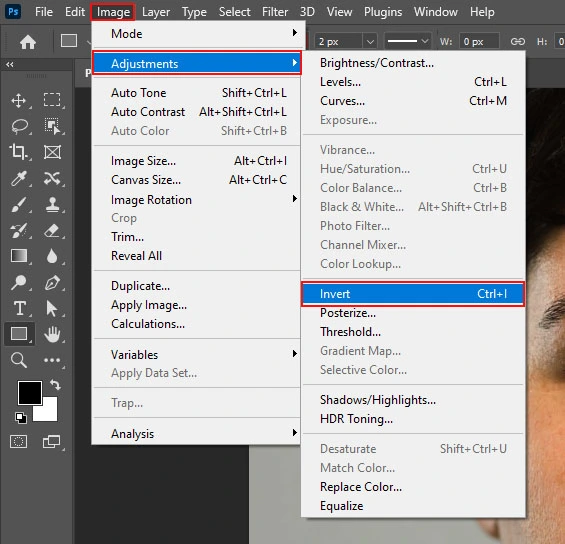Screen dimensions: 565x544
Task: Select the Frame tool
Action: coord(52,152)
